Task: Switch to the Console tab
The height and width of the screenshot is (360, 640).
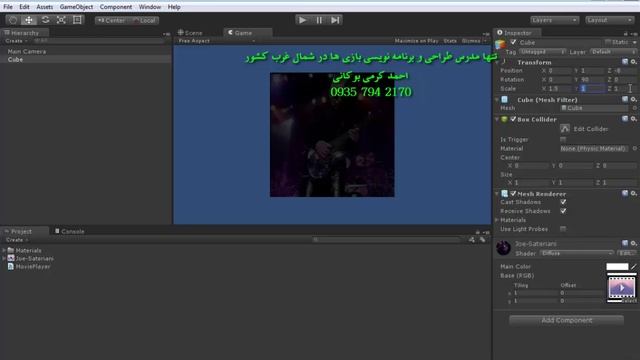Action: click(69, 231)
